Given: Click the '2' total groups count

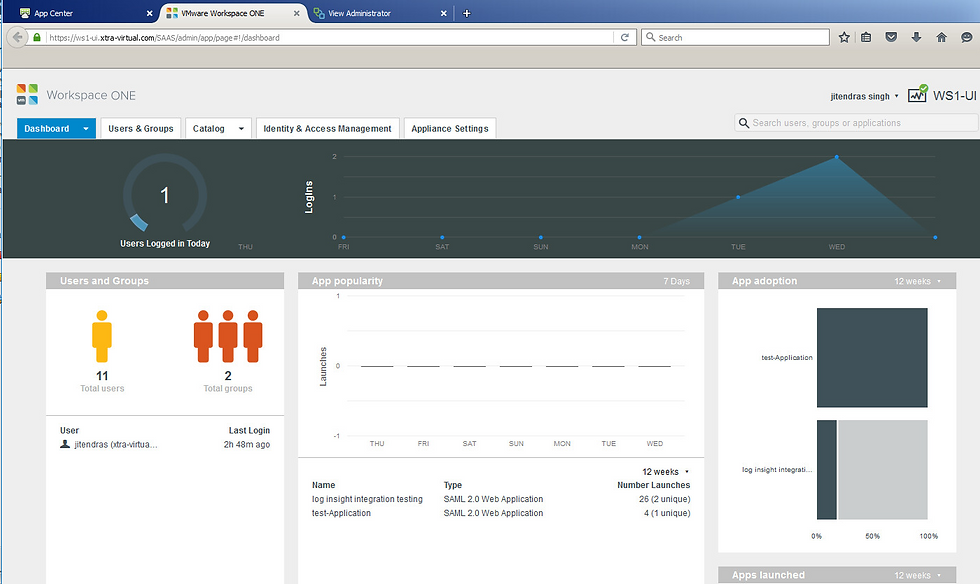Looking at the screenshot, I should (228, 376).
